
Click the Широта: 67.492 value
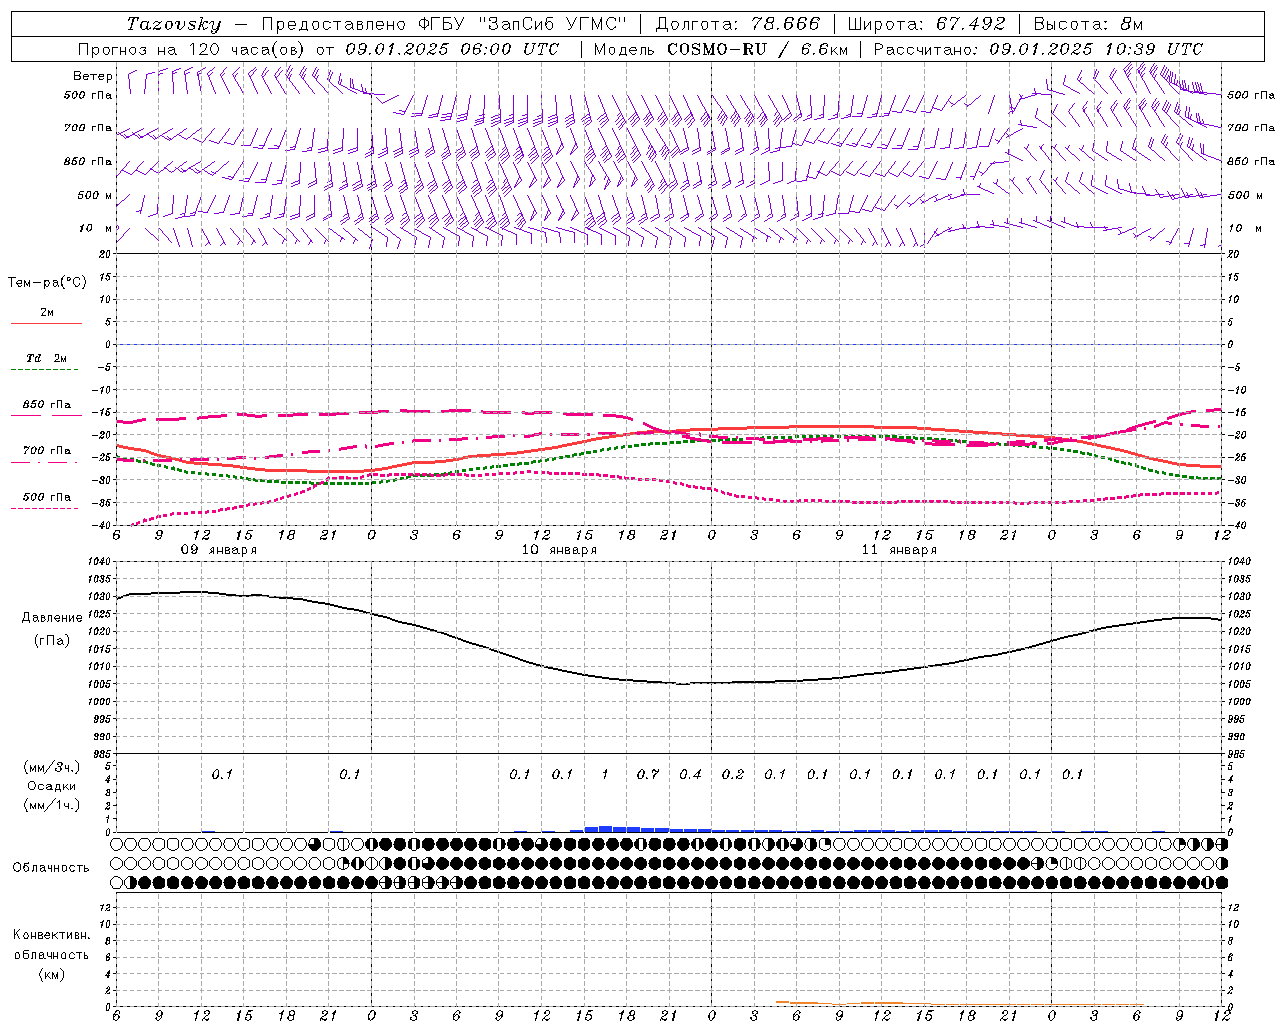point(926,24)
